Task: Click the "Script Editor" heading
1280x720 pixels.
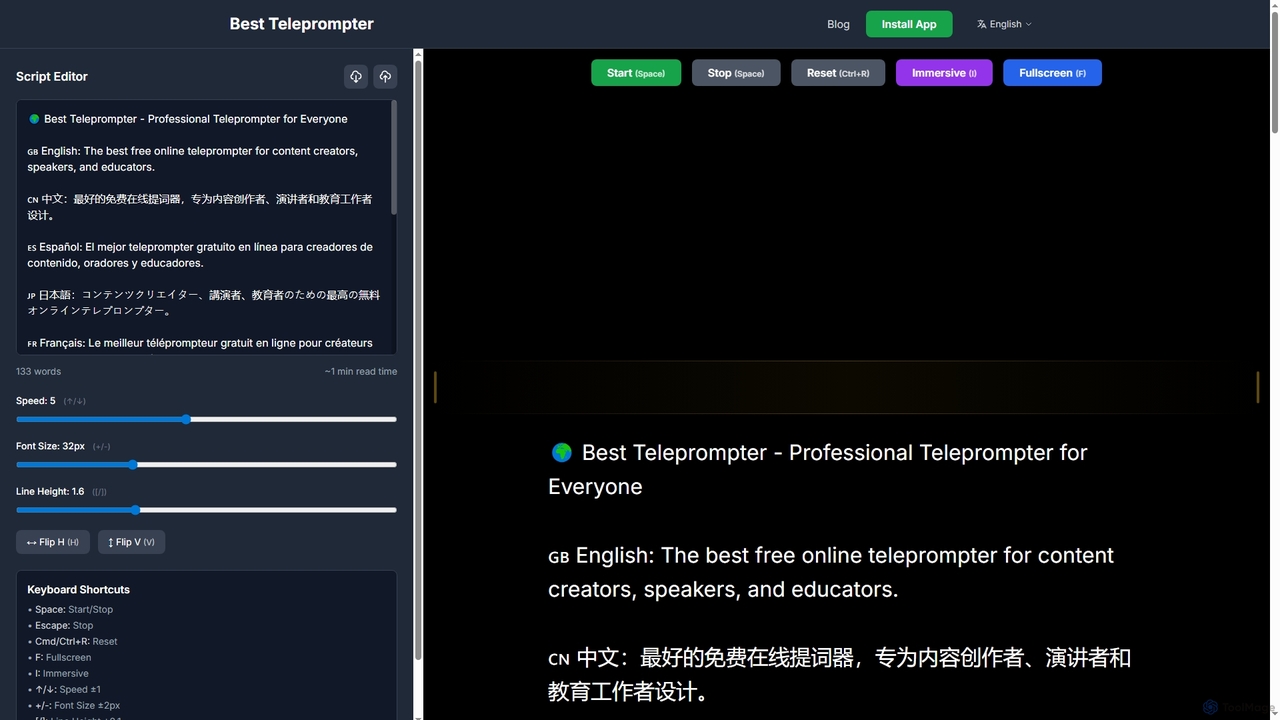Action: pos(52,76)
